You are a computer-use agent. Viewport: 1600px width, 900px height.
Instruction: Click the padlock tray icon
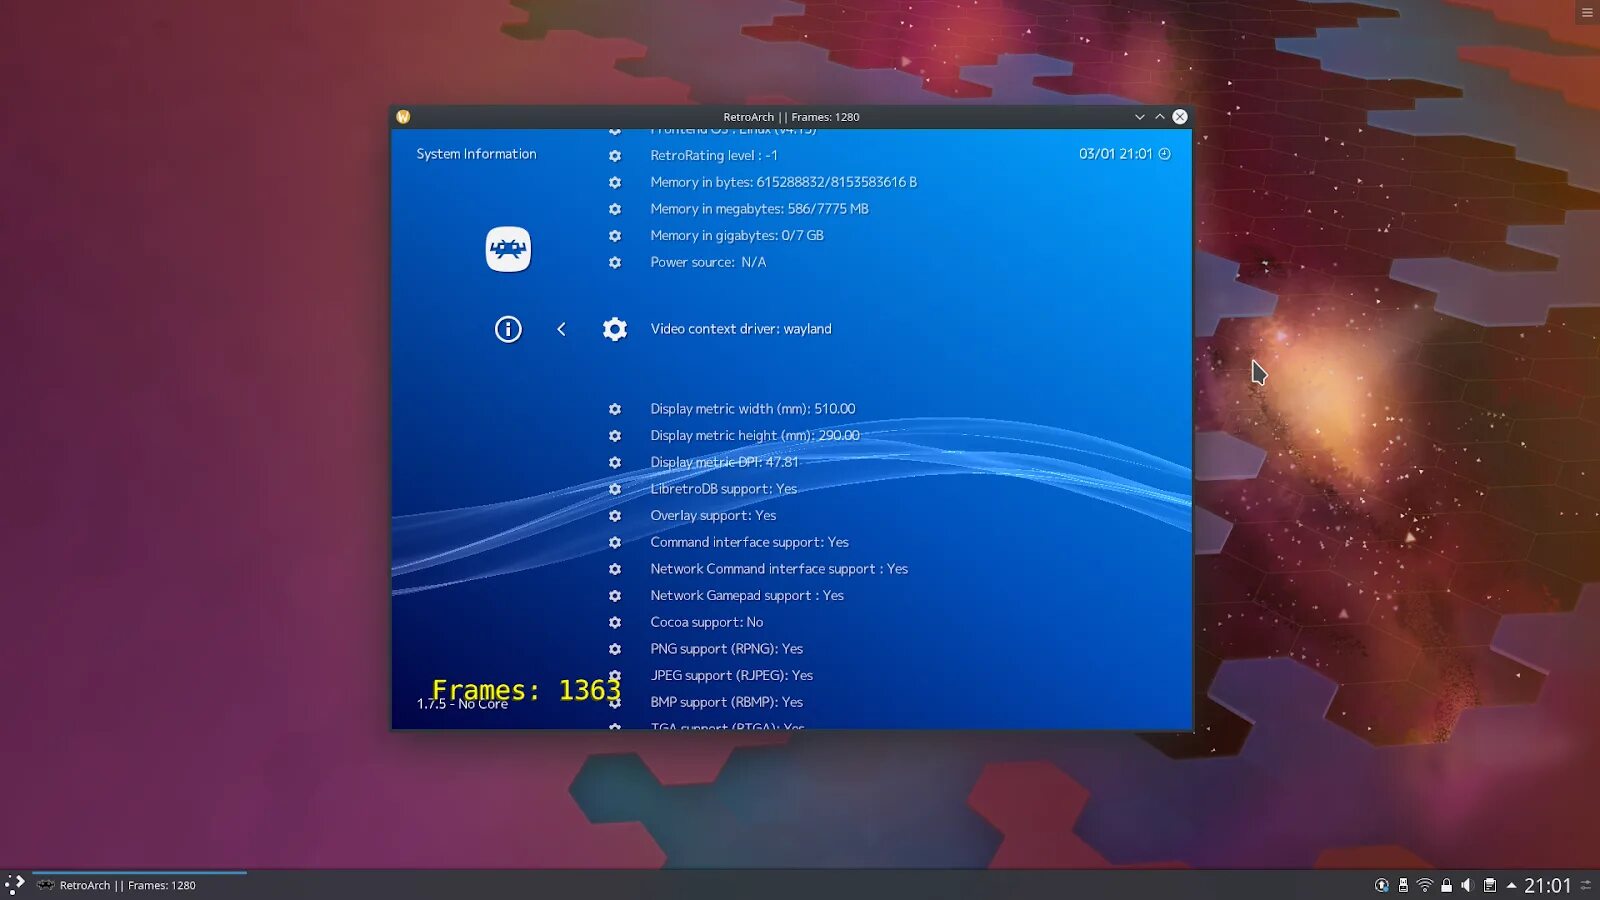click(1446, 885)
